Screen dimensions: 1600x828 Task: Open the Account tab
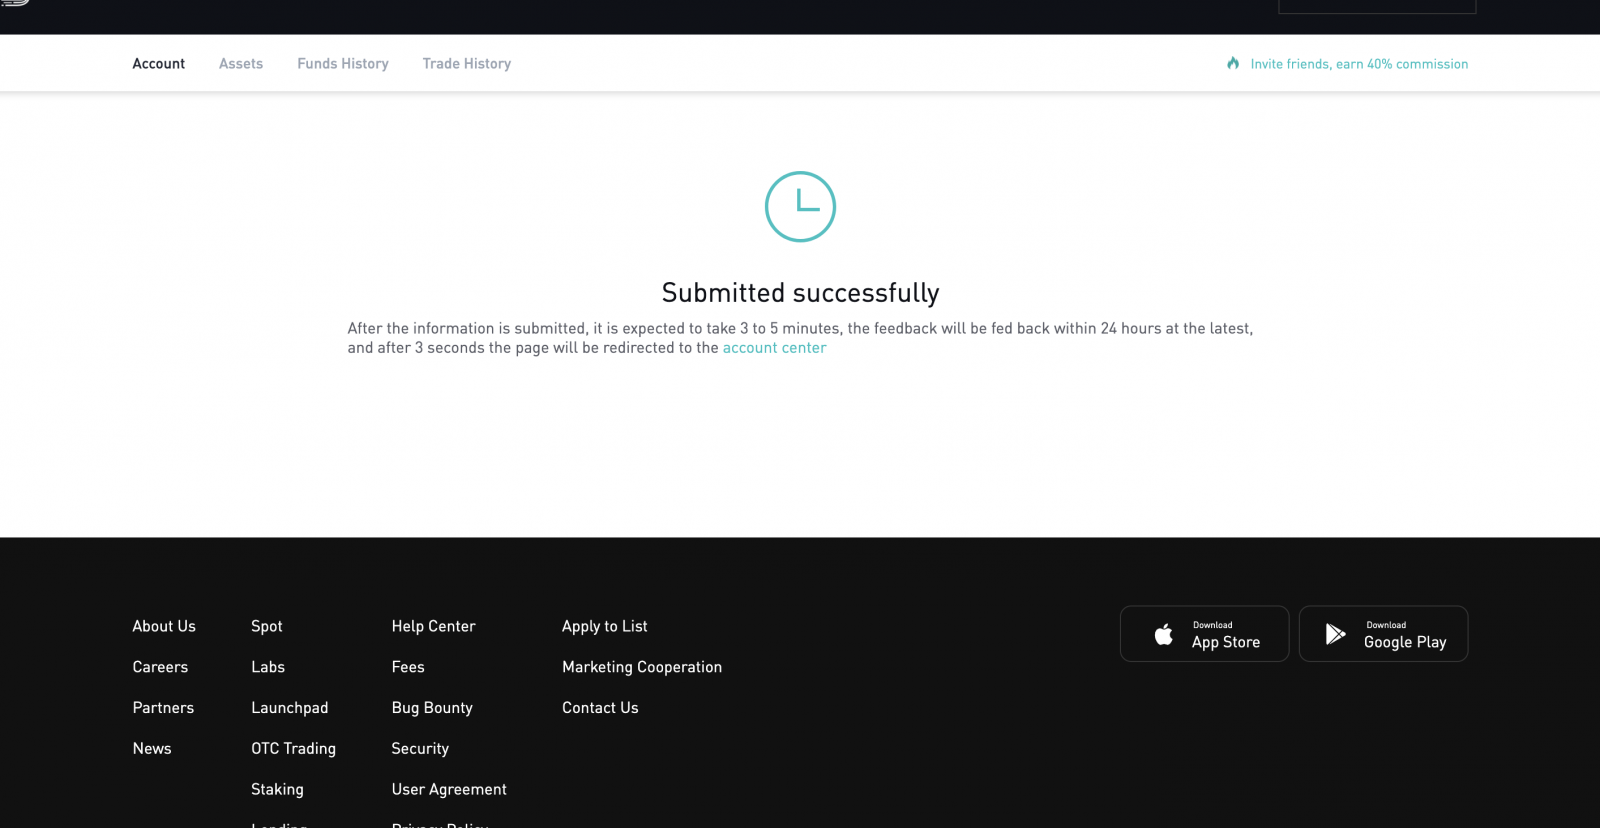click(158, 64)
